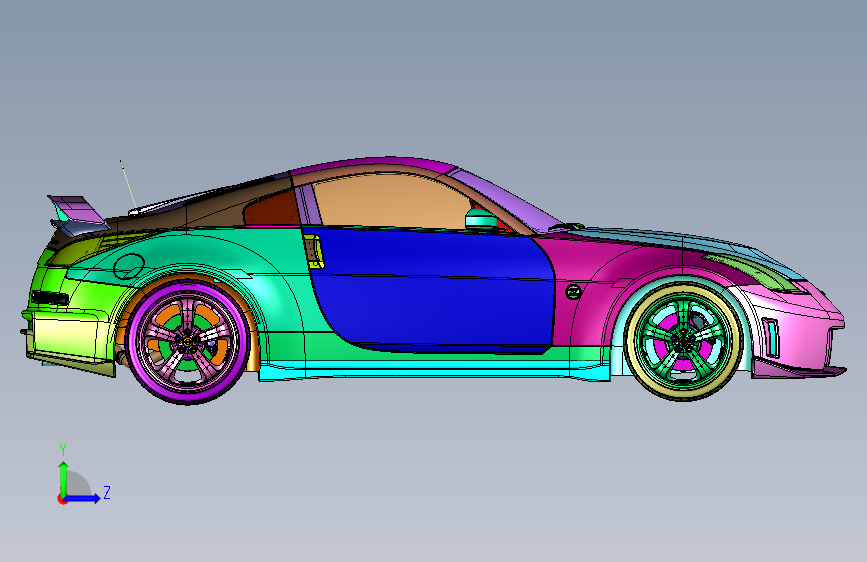Select the dark red rear quarter window

[274, 209]
